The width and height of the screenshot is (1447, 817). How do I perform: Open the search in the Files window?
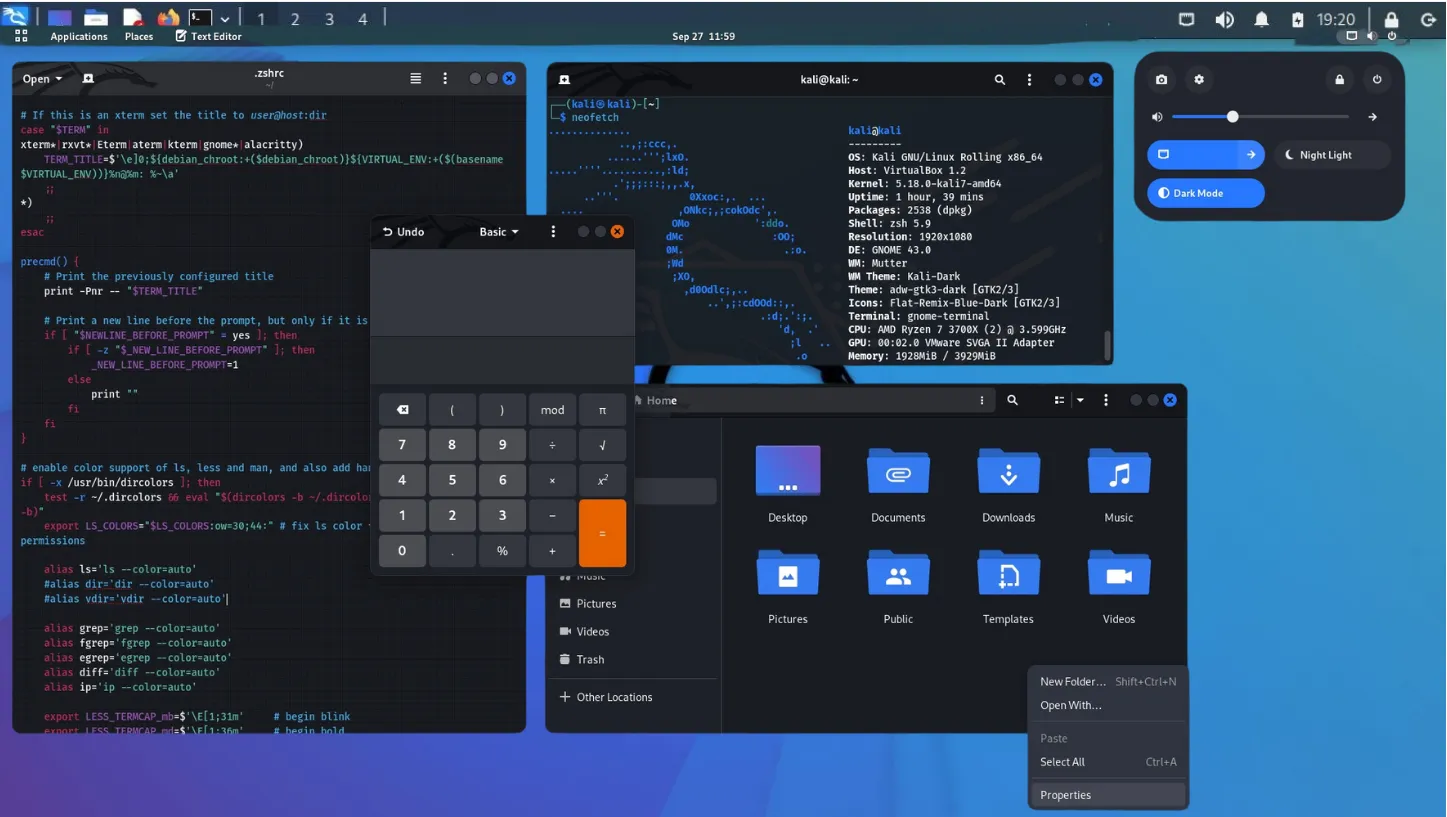click(1012, 399)
